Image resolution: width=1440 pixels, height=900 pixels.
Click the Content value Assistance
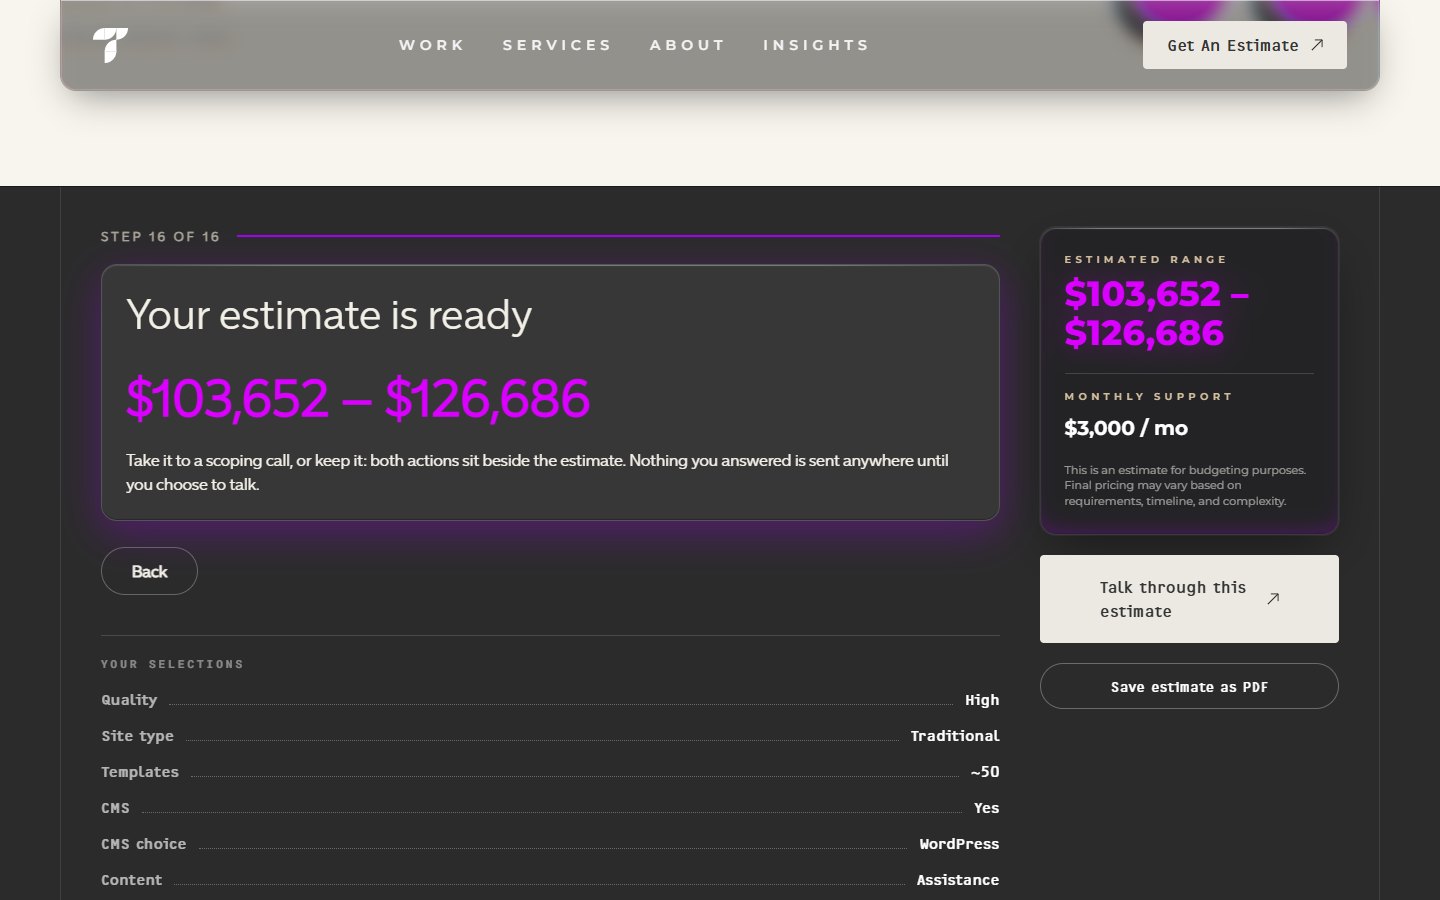958,880
